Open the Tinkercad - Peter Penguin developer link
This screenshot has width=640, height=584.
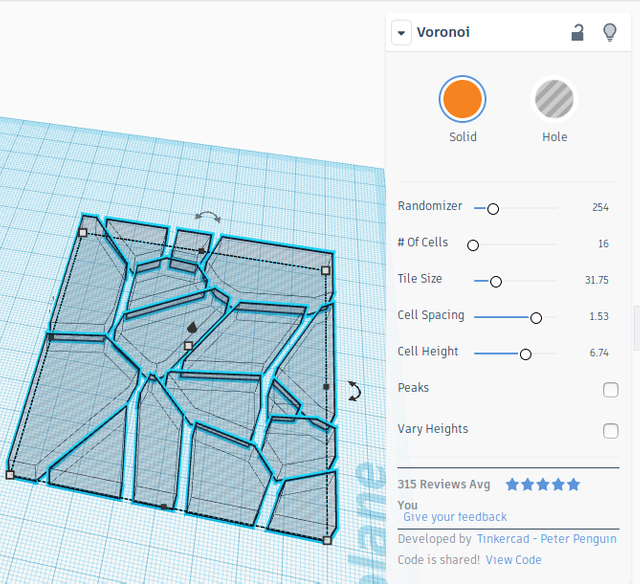pos(547,539)
